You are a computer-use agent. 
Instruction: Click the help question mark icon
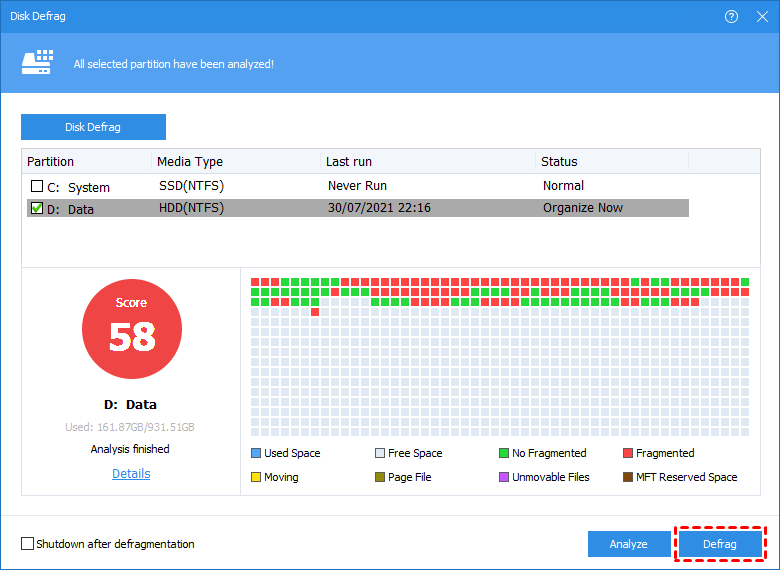point(732,17)
